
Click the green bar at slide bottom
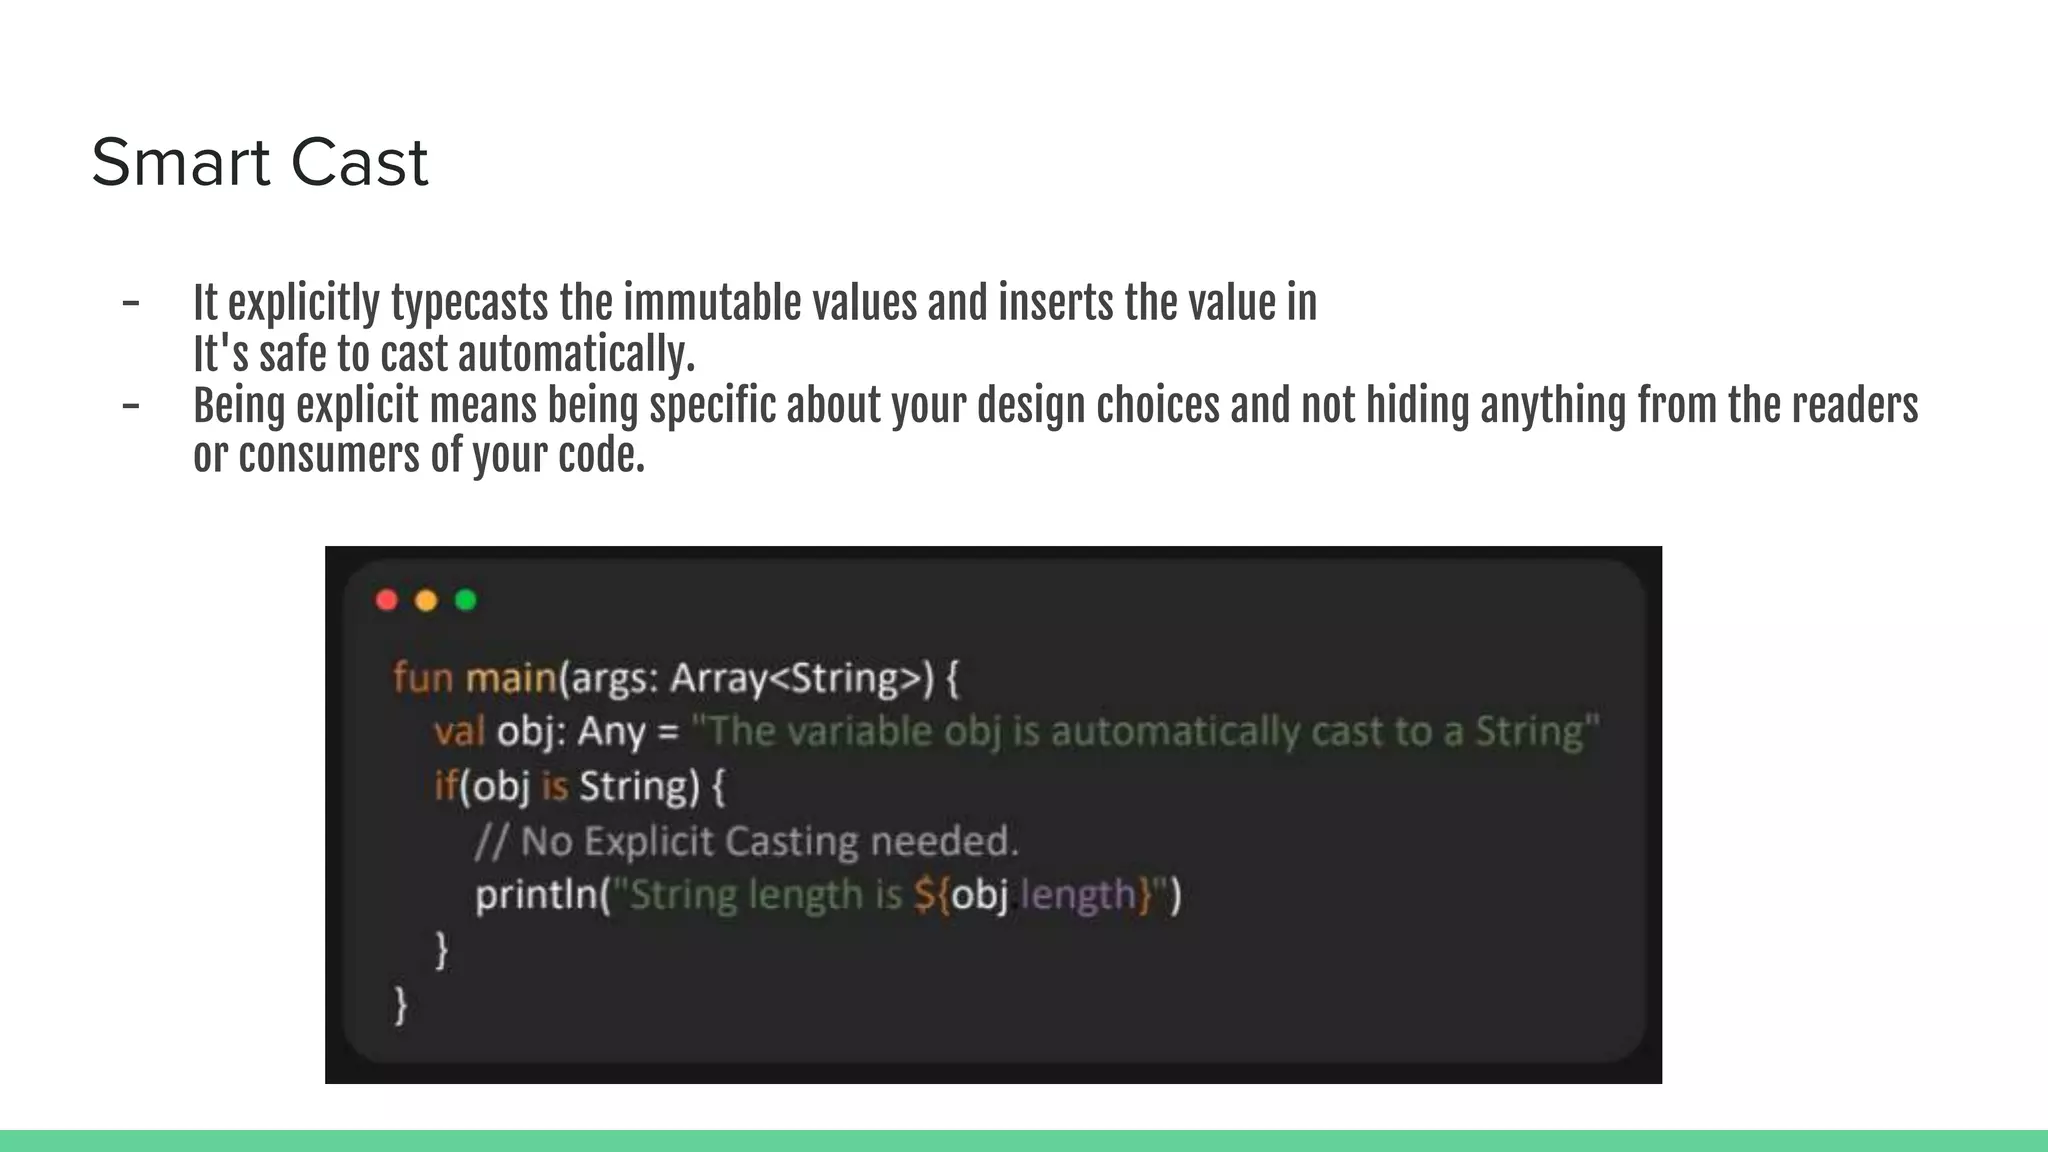point(1024,1141)
